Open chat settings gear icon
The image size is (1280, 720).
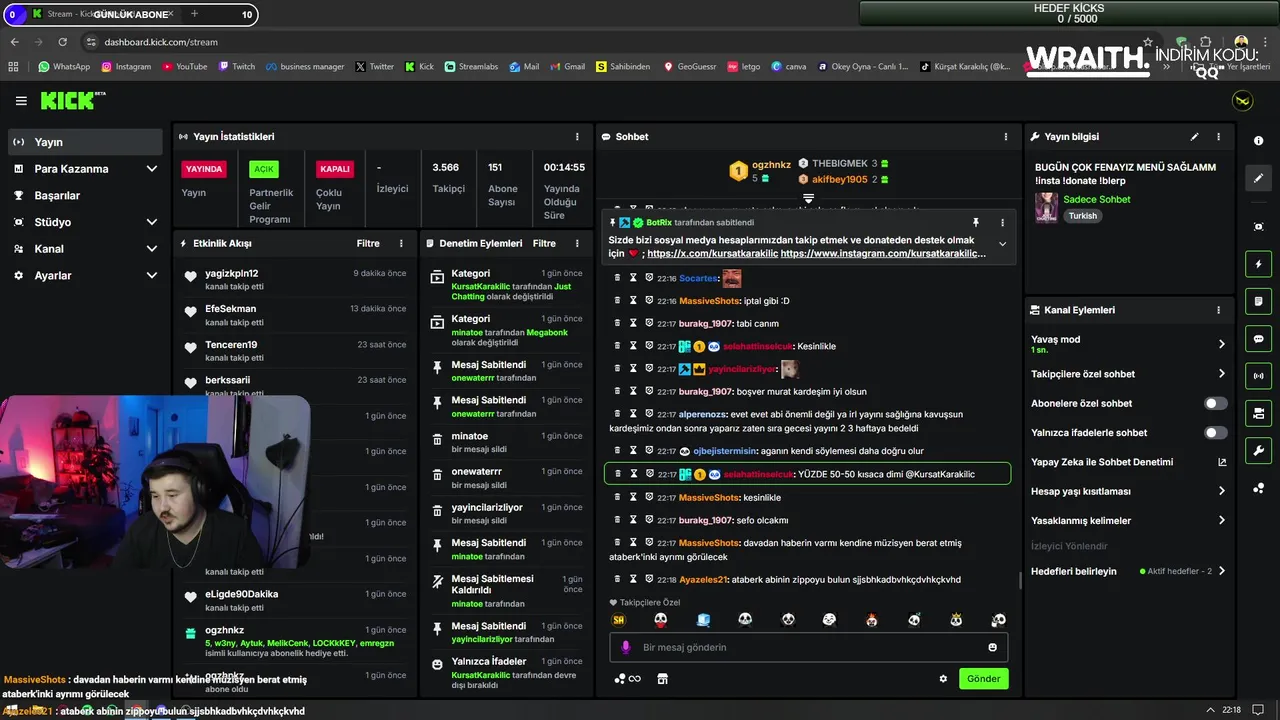(x=943, y=678)
